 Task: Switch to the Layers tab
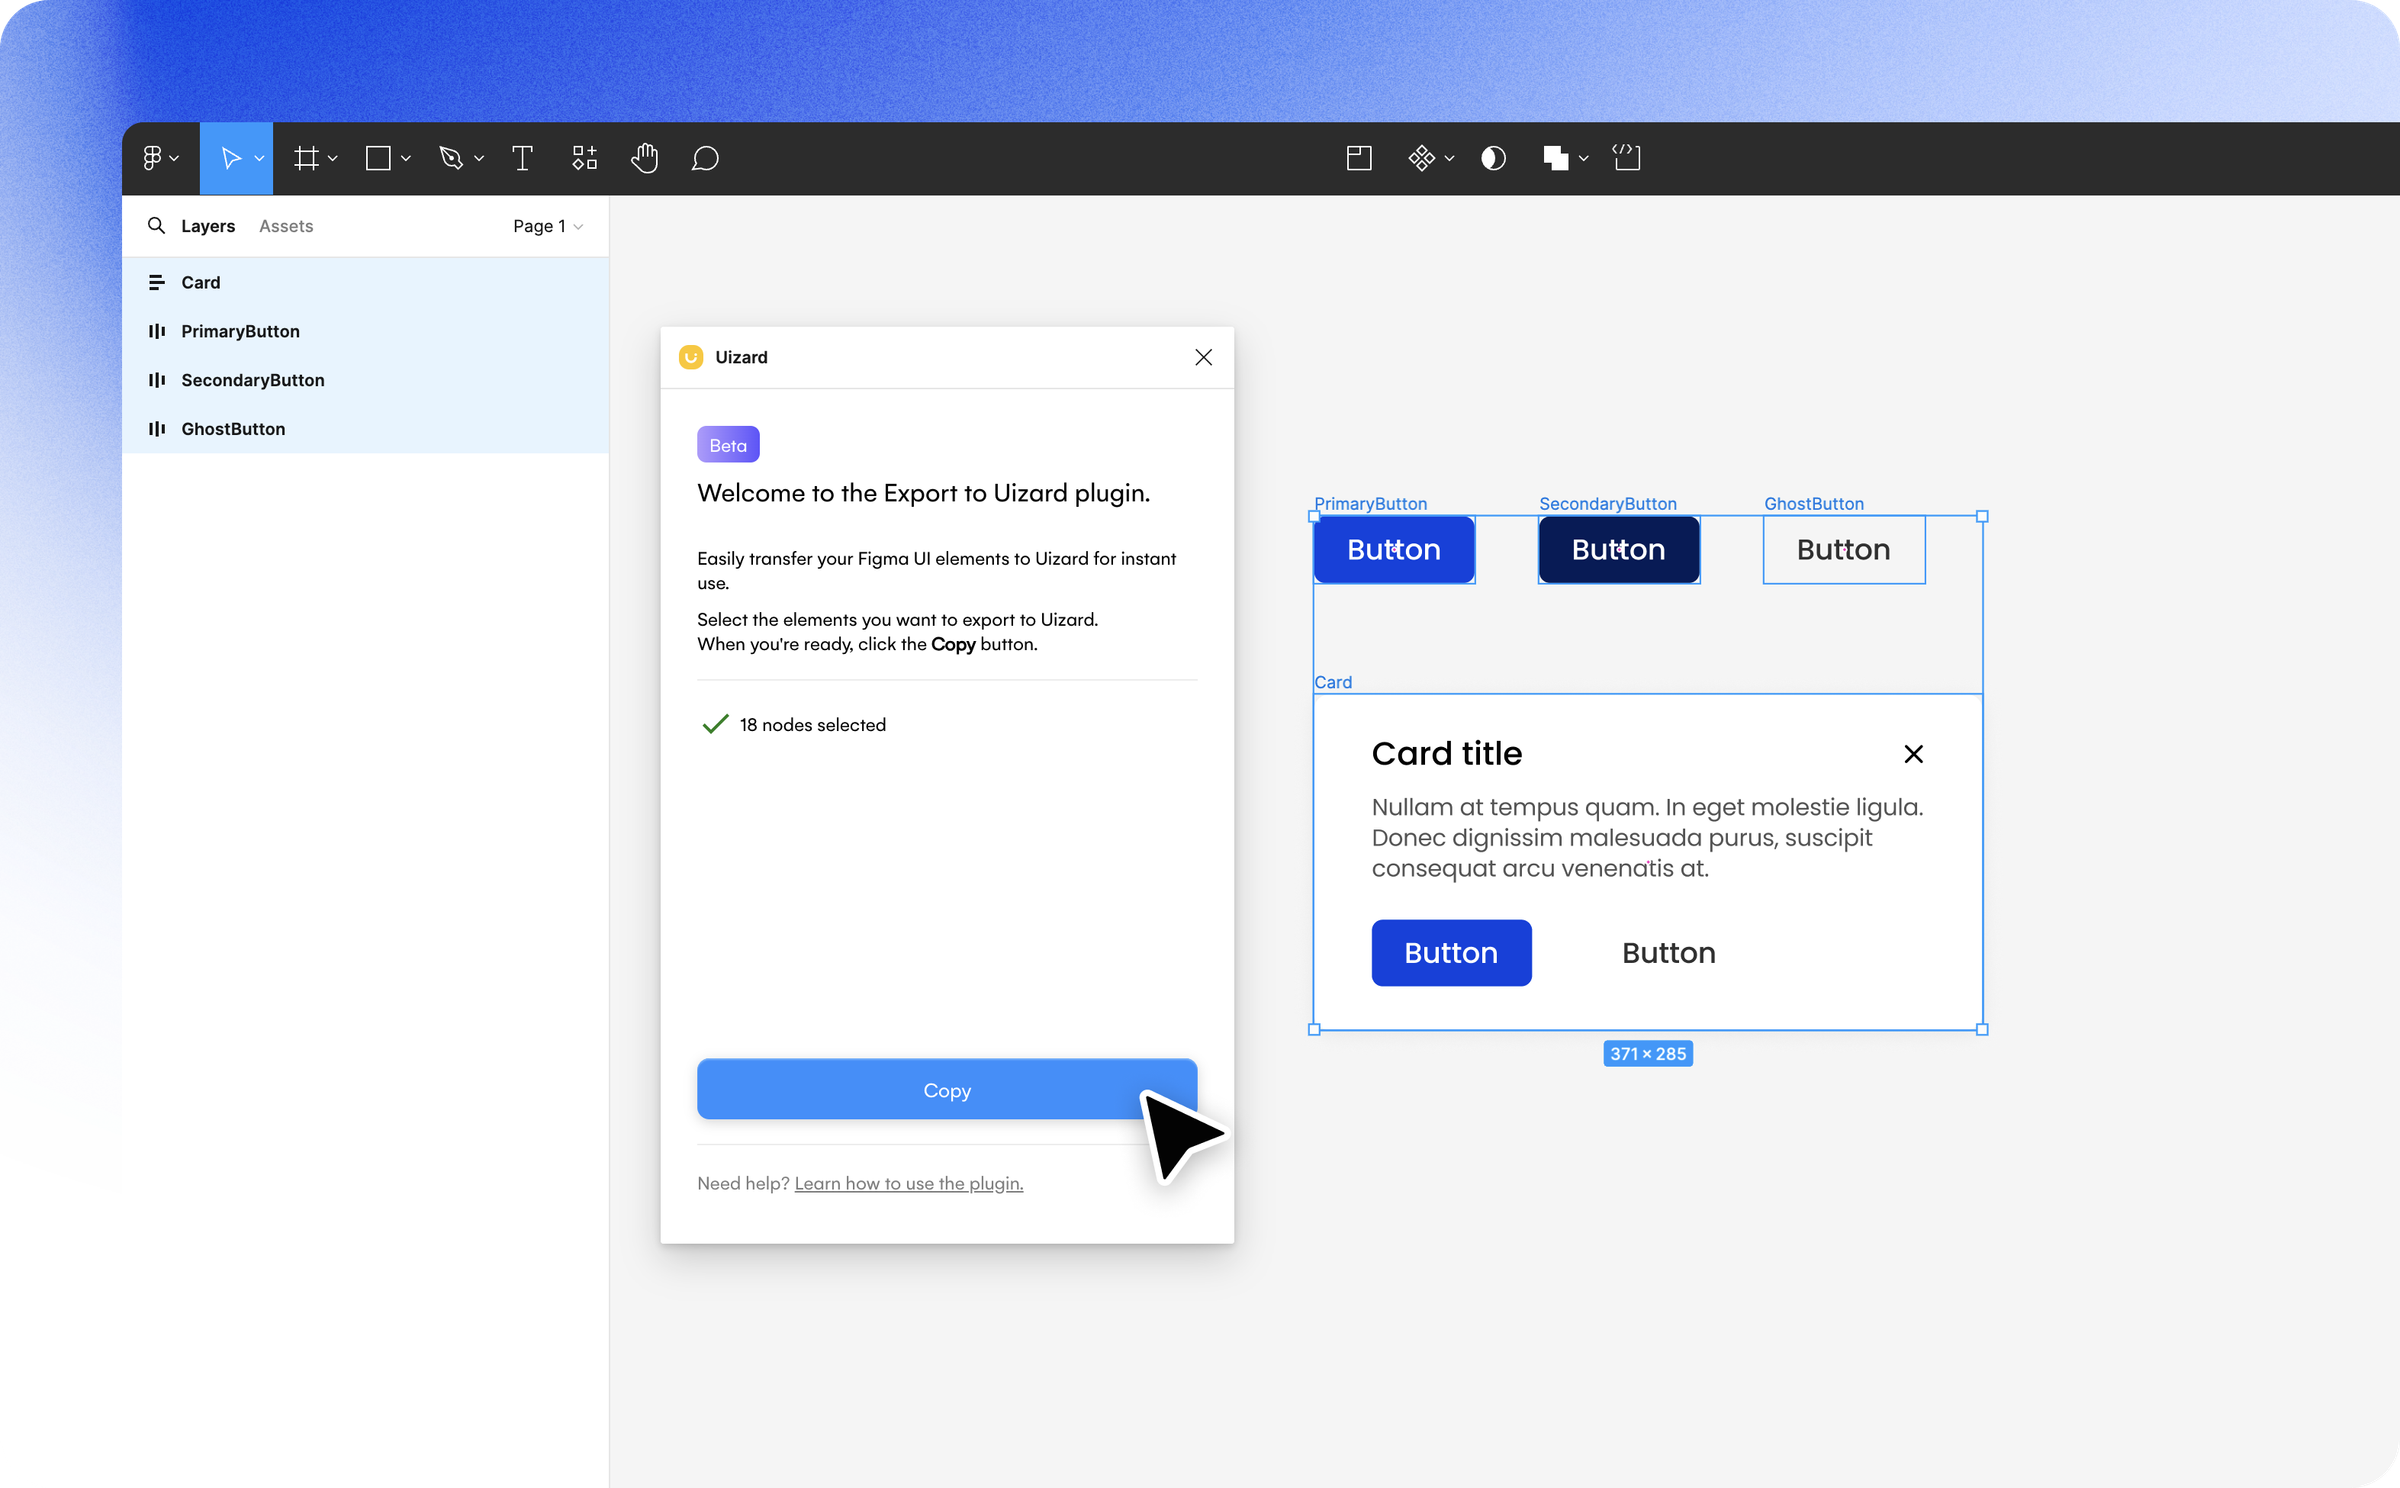click(x=208, y=226)
